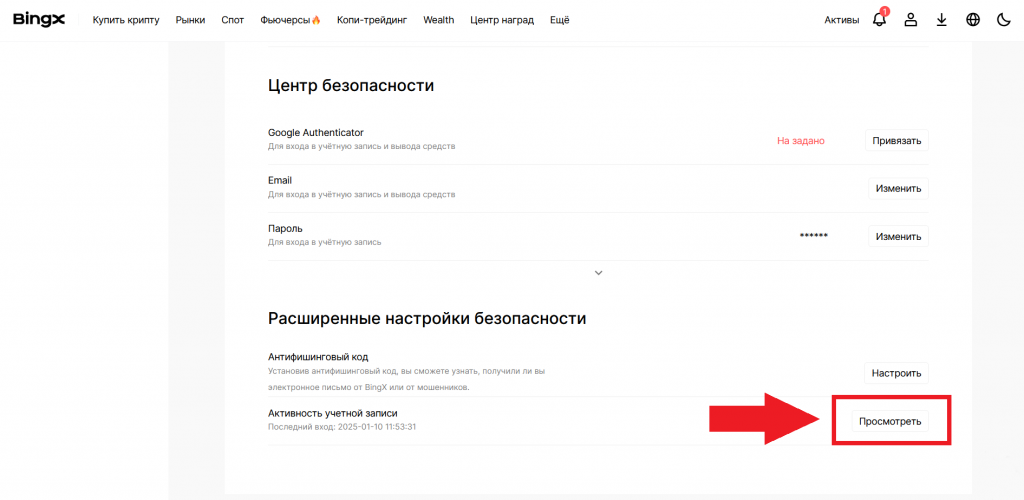Open the Wealth menu item
Image resolution: width=1024 pixels, height=500 pixels.
coord(439,20)
